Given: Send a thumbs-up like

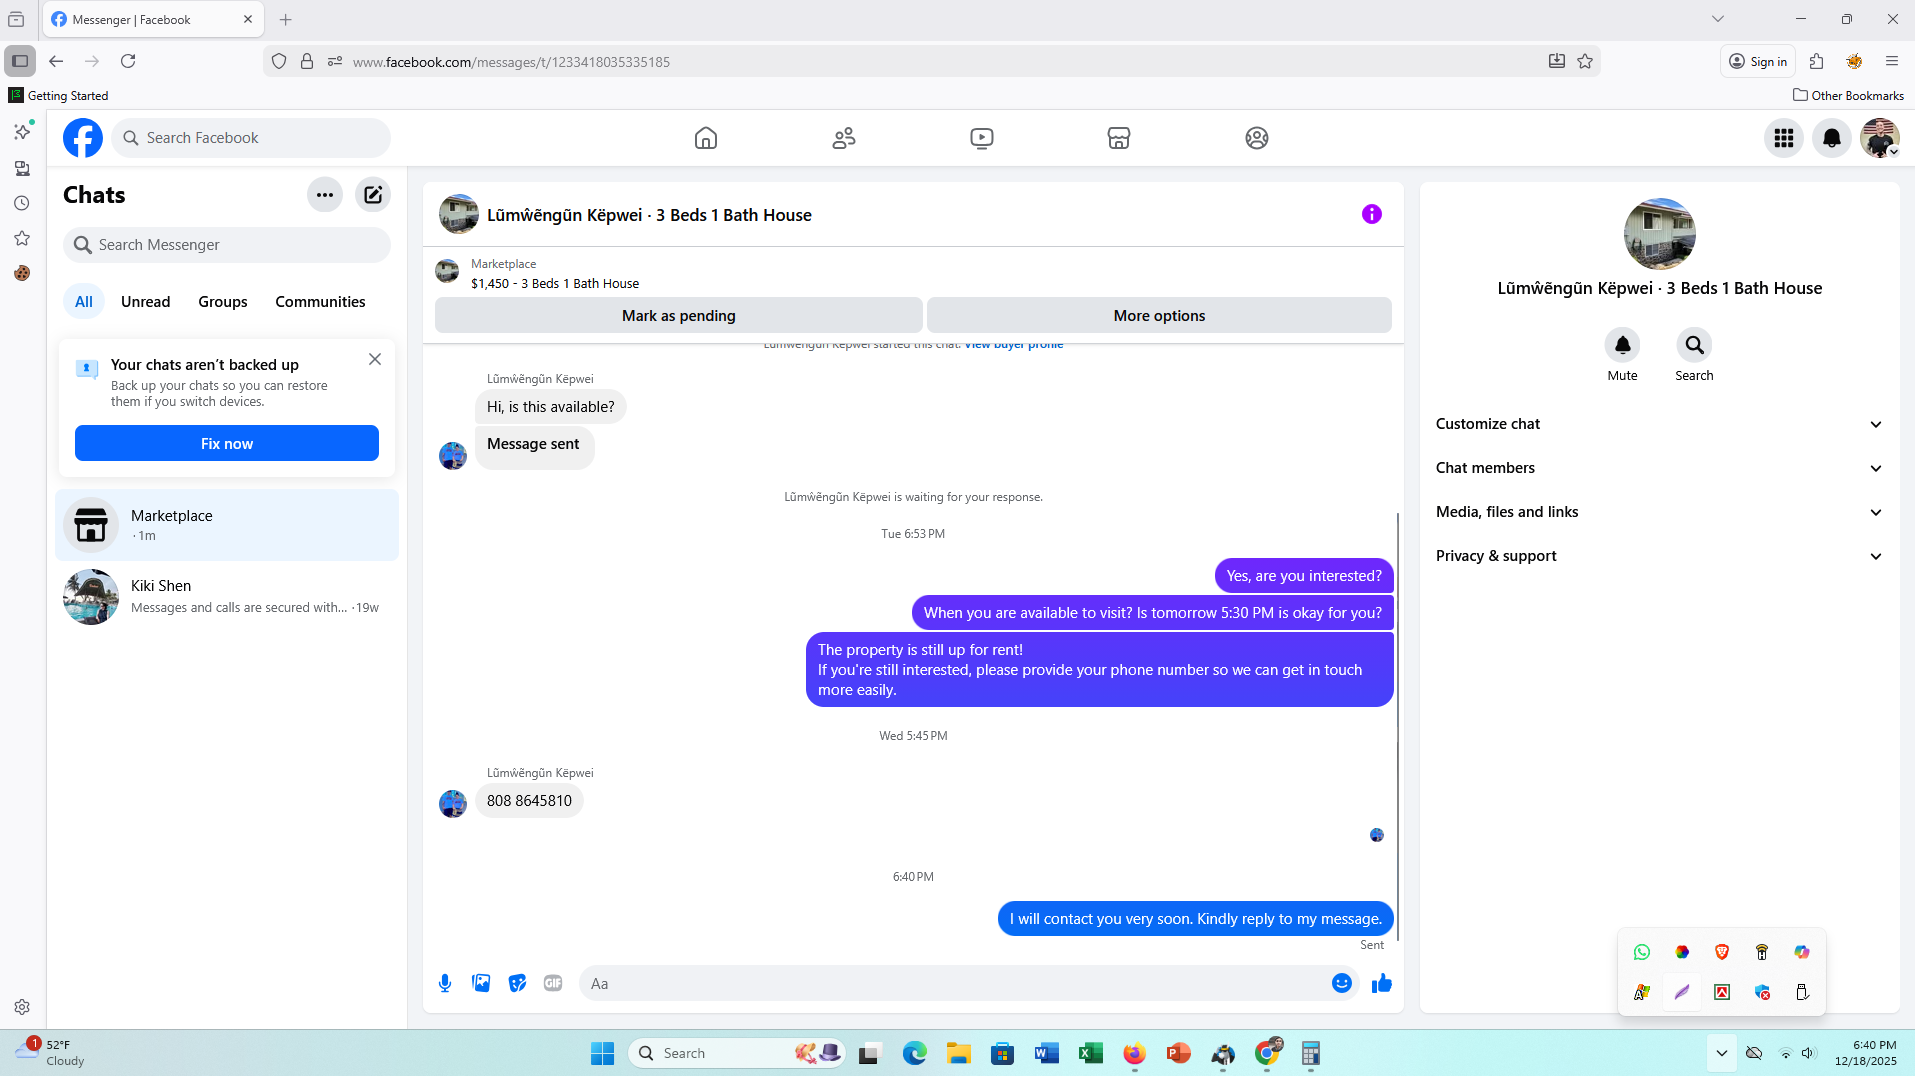Looking at the screenshot, I should [1382, 983].
